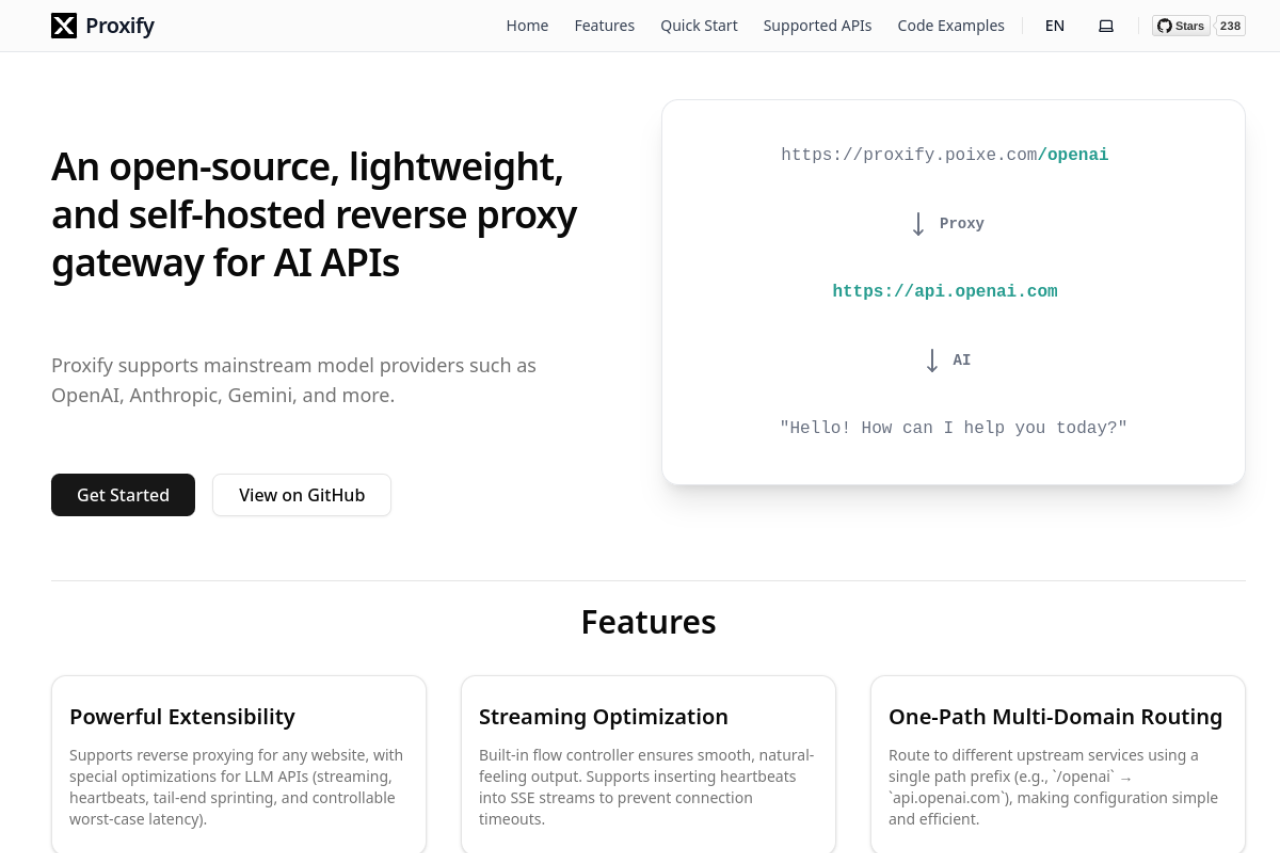Navigate to Home in the top menu
Image resolution: width=1280 pixels, height=853 pixels.
527,25
